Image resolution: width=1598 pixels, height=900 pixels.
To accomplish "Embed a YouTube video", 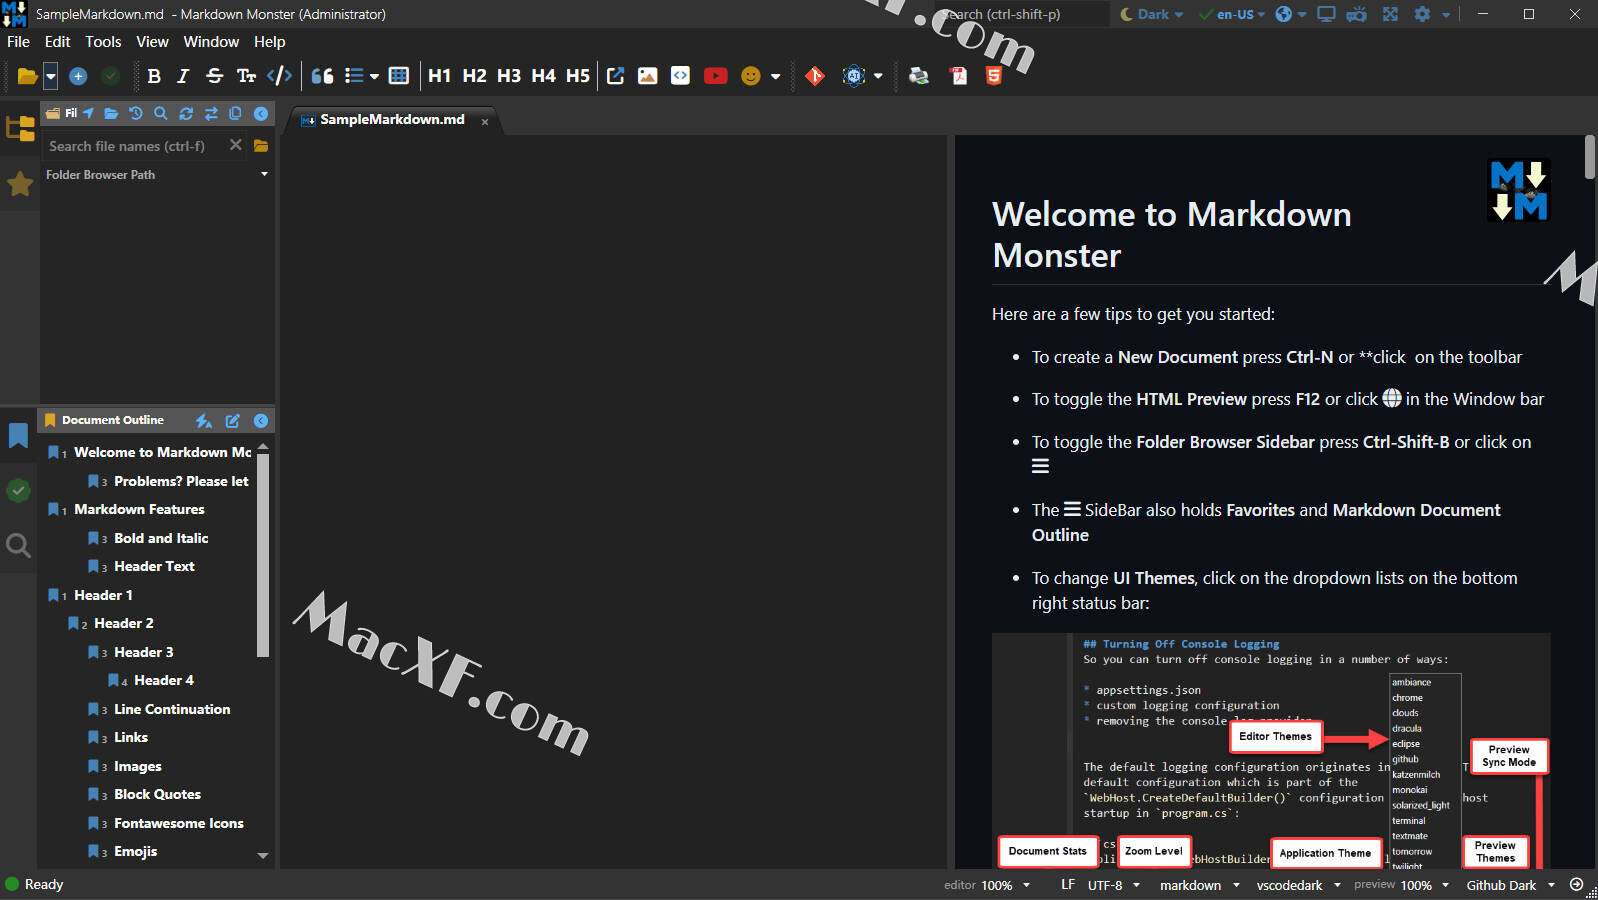I will [715, 76].
